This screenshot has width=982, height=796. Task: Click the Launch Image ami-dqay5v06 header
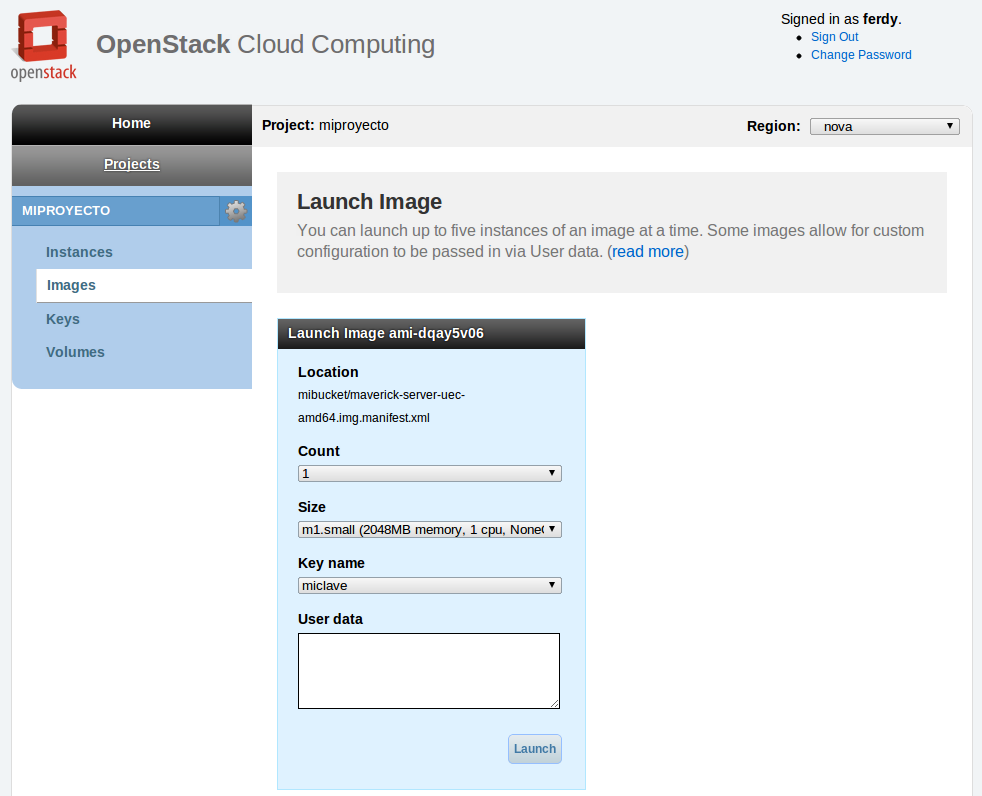coord(431,333)
